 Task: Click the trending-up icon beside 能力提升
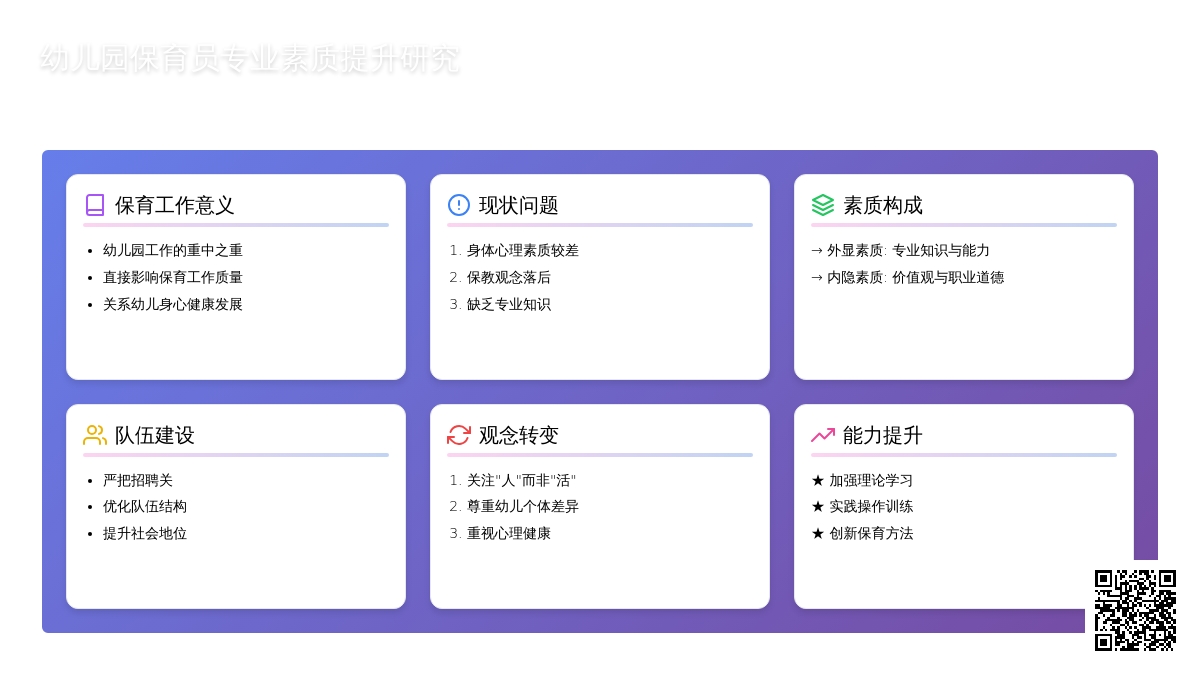click(823, 435)
